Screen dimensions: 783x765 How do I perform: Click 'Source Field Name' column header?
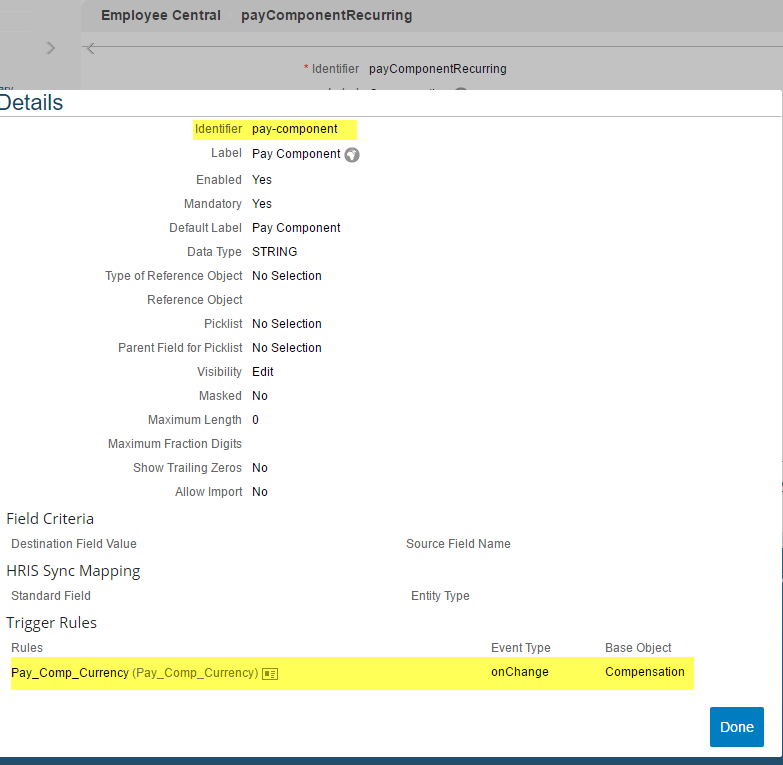point(458,544)
